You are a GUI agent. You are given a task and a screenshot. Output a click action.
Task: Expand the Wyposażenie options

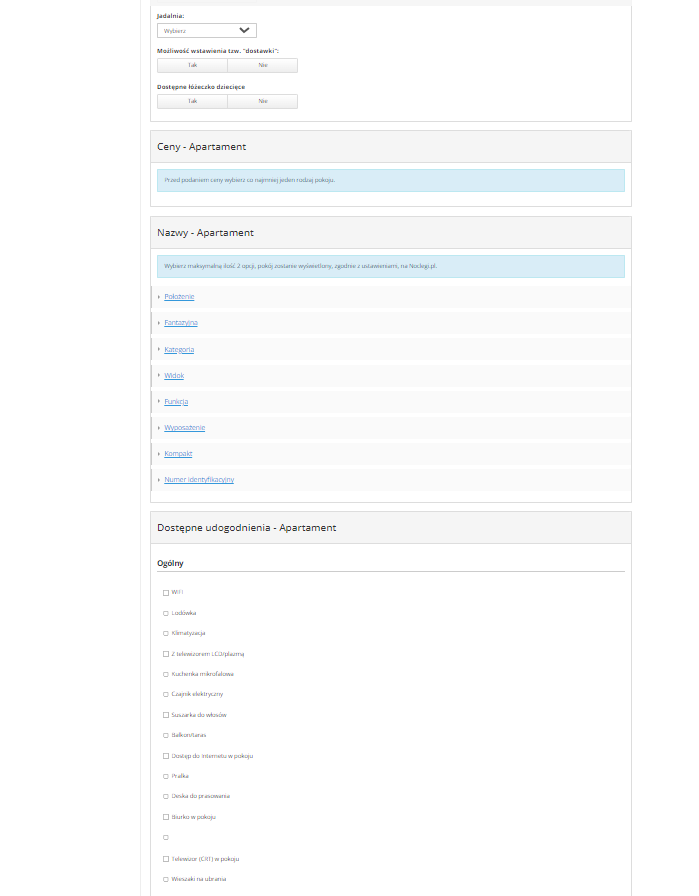pyautogui.click(x=184, y=427)
